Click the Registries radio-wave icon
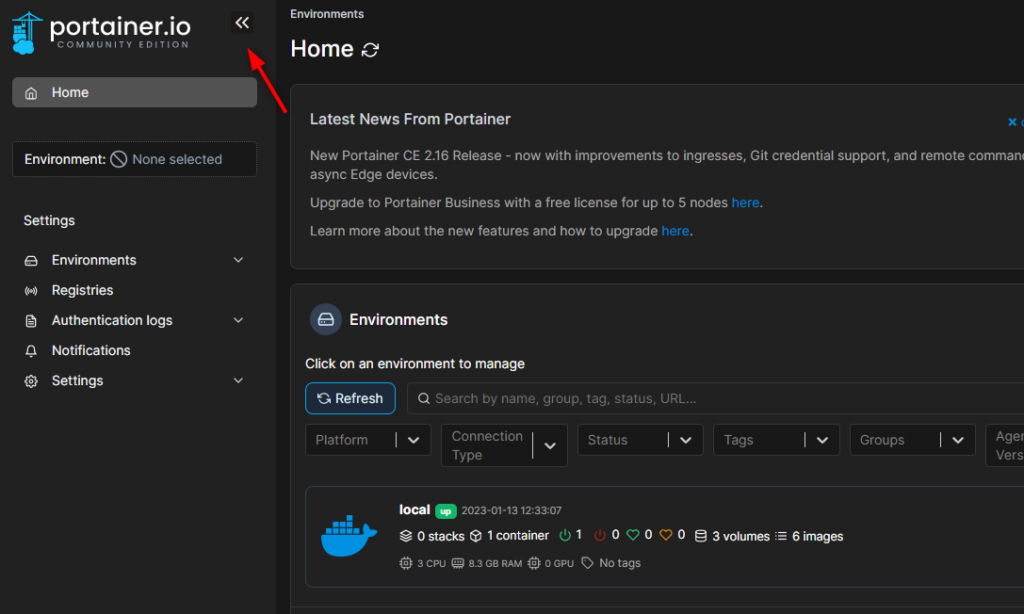This screenshot has height=614, width=1024. tap(31, 291)
